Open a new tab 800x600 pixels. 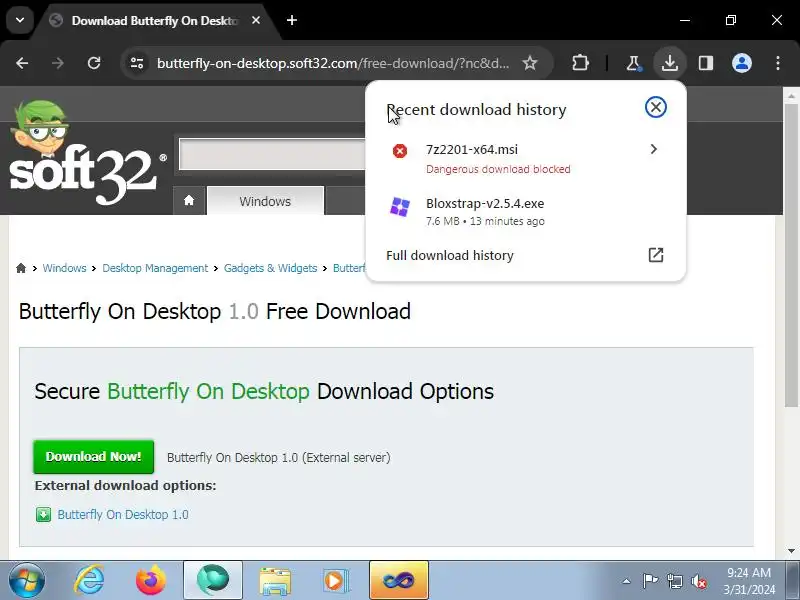pos(292,20)
